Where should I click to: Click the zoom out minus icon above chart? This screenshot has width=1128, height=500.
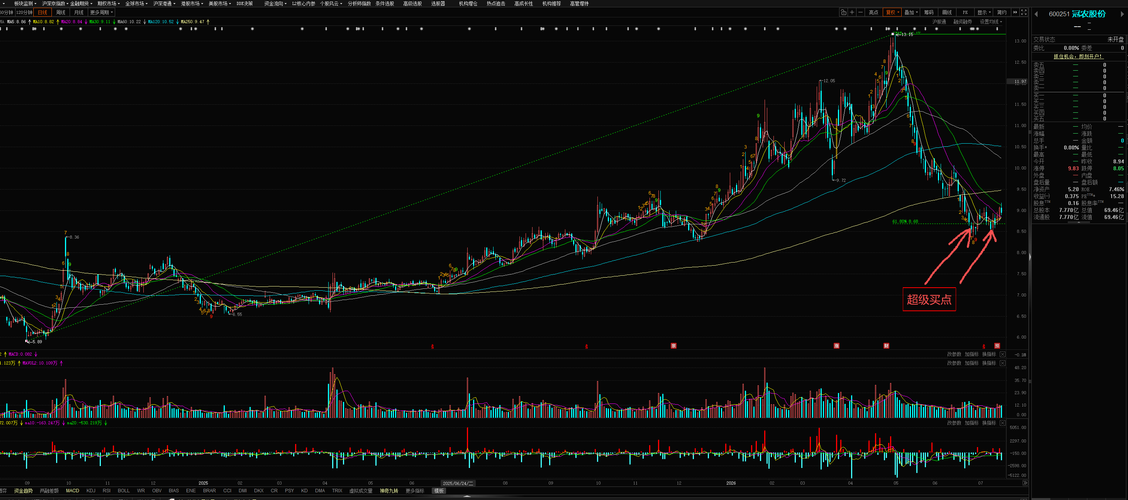[x=860, y=12]
